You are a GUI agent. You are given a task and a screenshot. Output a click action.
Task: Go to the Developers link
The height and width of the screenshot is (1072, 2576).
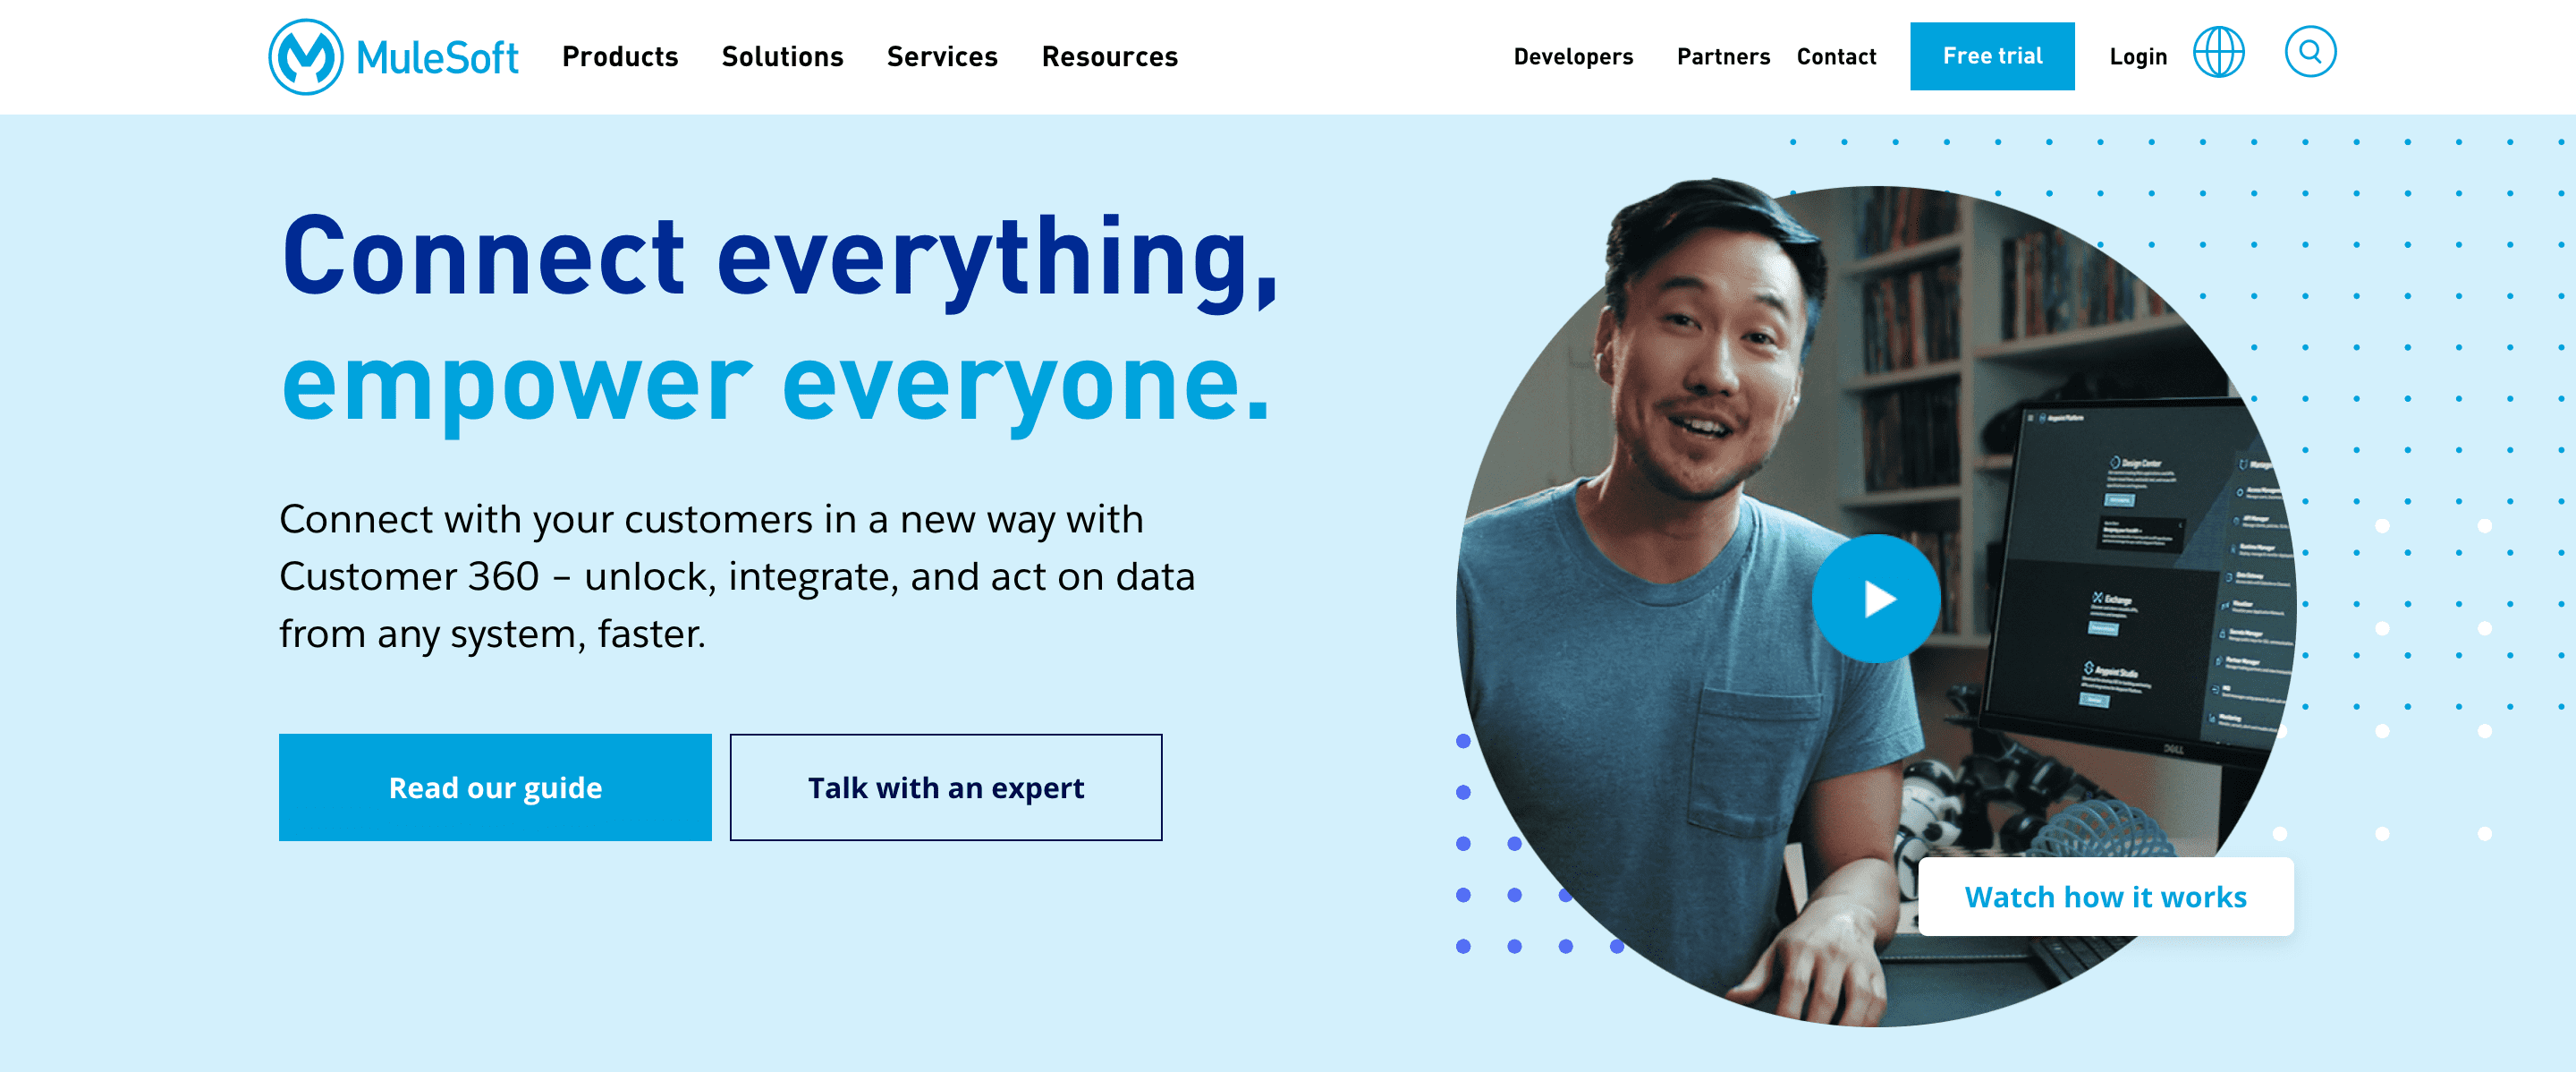click(x=1573, y=57)
